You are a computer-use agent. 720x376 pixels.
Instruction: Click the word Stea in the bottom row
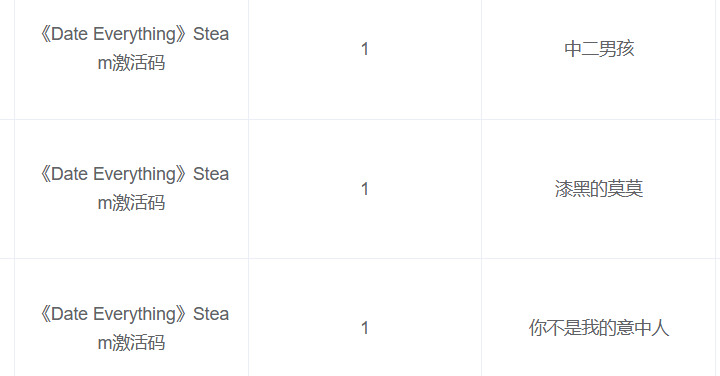211,314
